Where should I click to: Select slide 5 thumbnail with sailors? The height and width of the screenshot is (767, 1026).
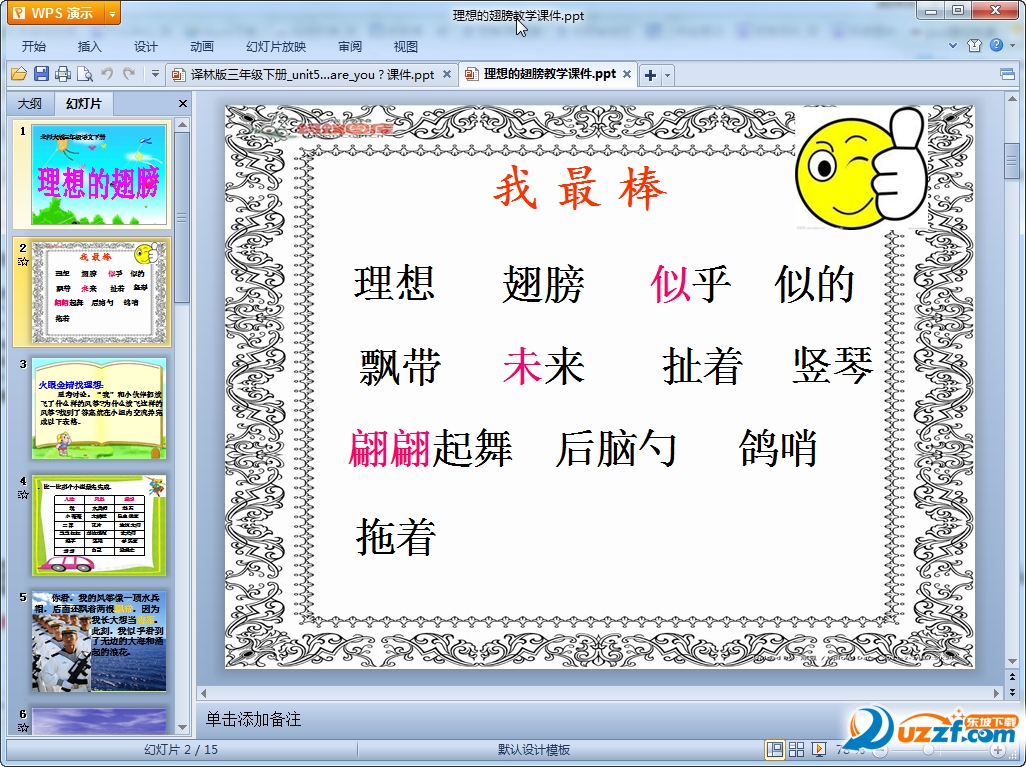point(99,642)
